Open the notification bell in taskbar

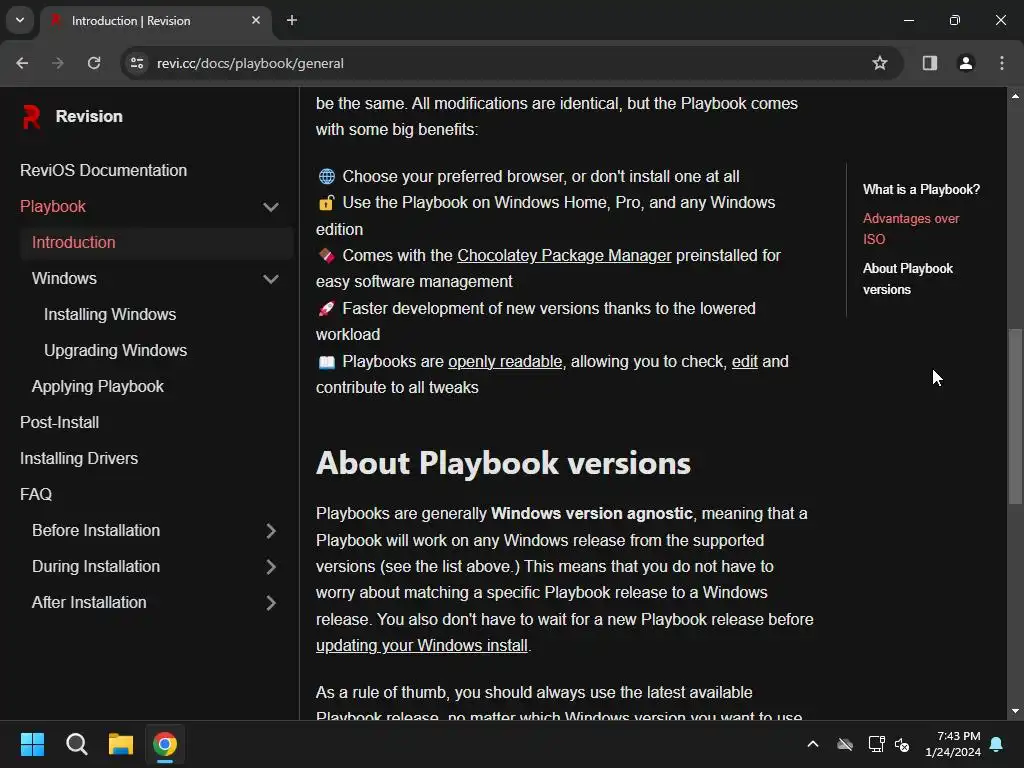click(997, 744)
